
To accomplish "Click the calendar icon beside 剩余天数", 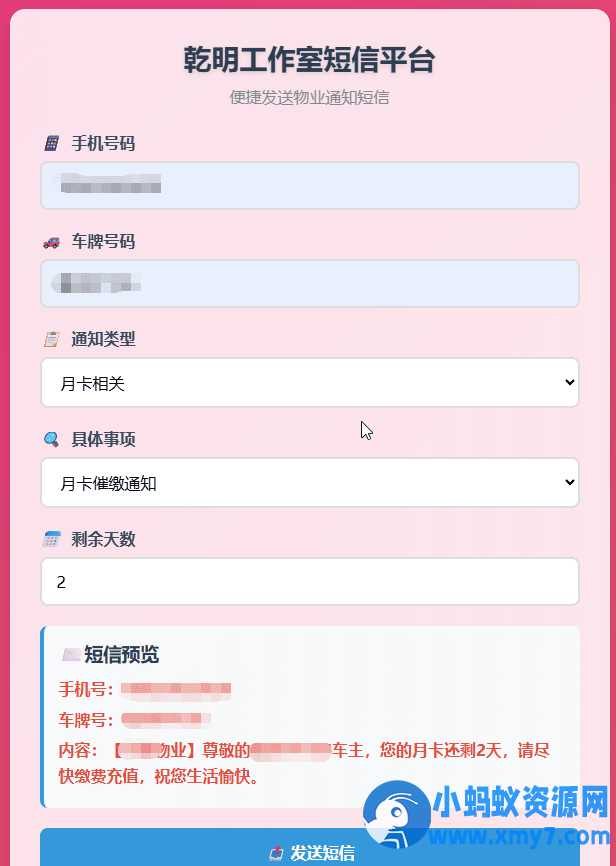I will pos(50,539).
